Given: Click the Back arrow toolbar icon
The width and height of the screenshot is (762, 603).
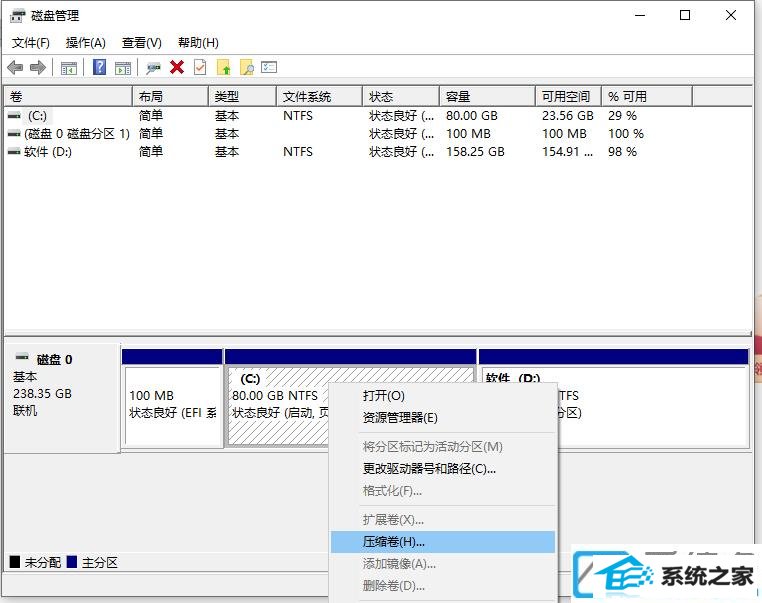Looking at the screenshot, I should click(15, 67).
